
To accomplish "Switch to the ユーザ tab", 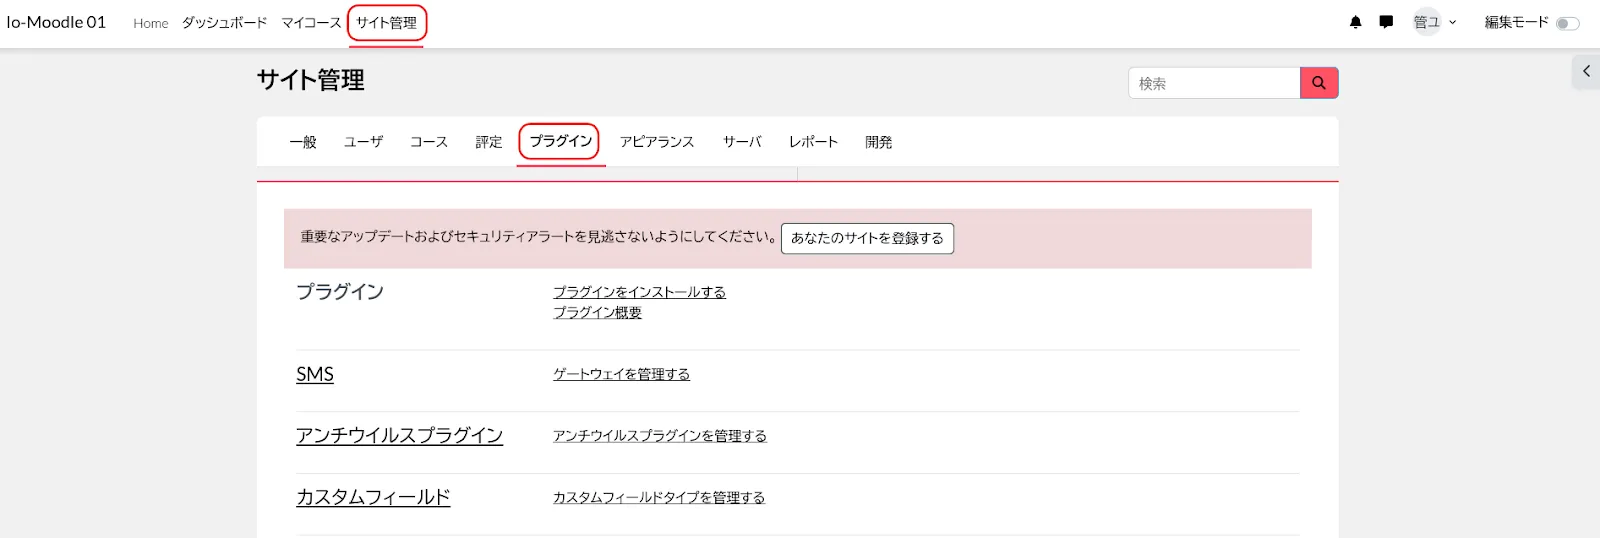I will click(363, 142).
